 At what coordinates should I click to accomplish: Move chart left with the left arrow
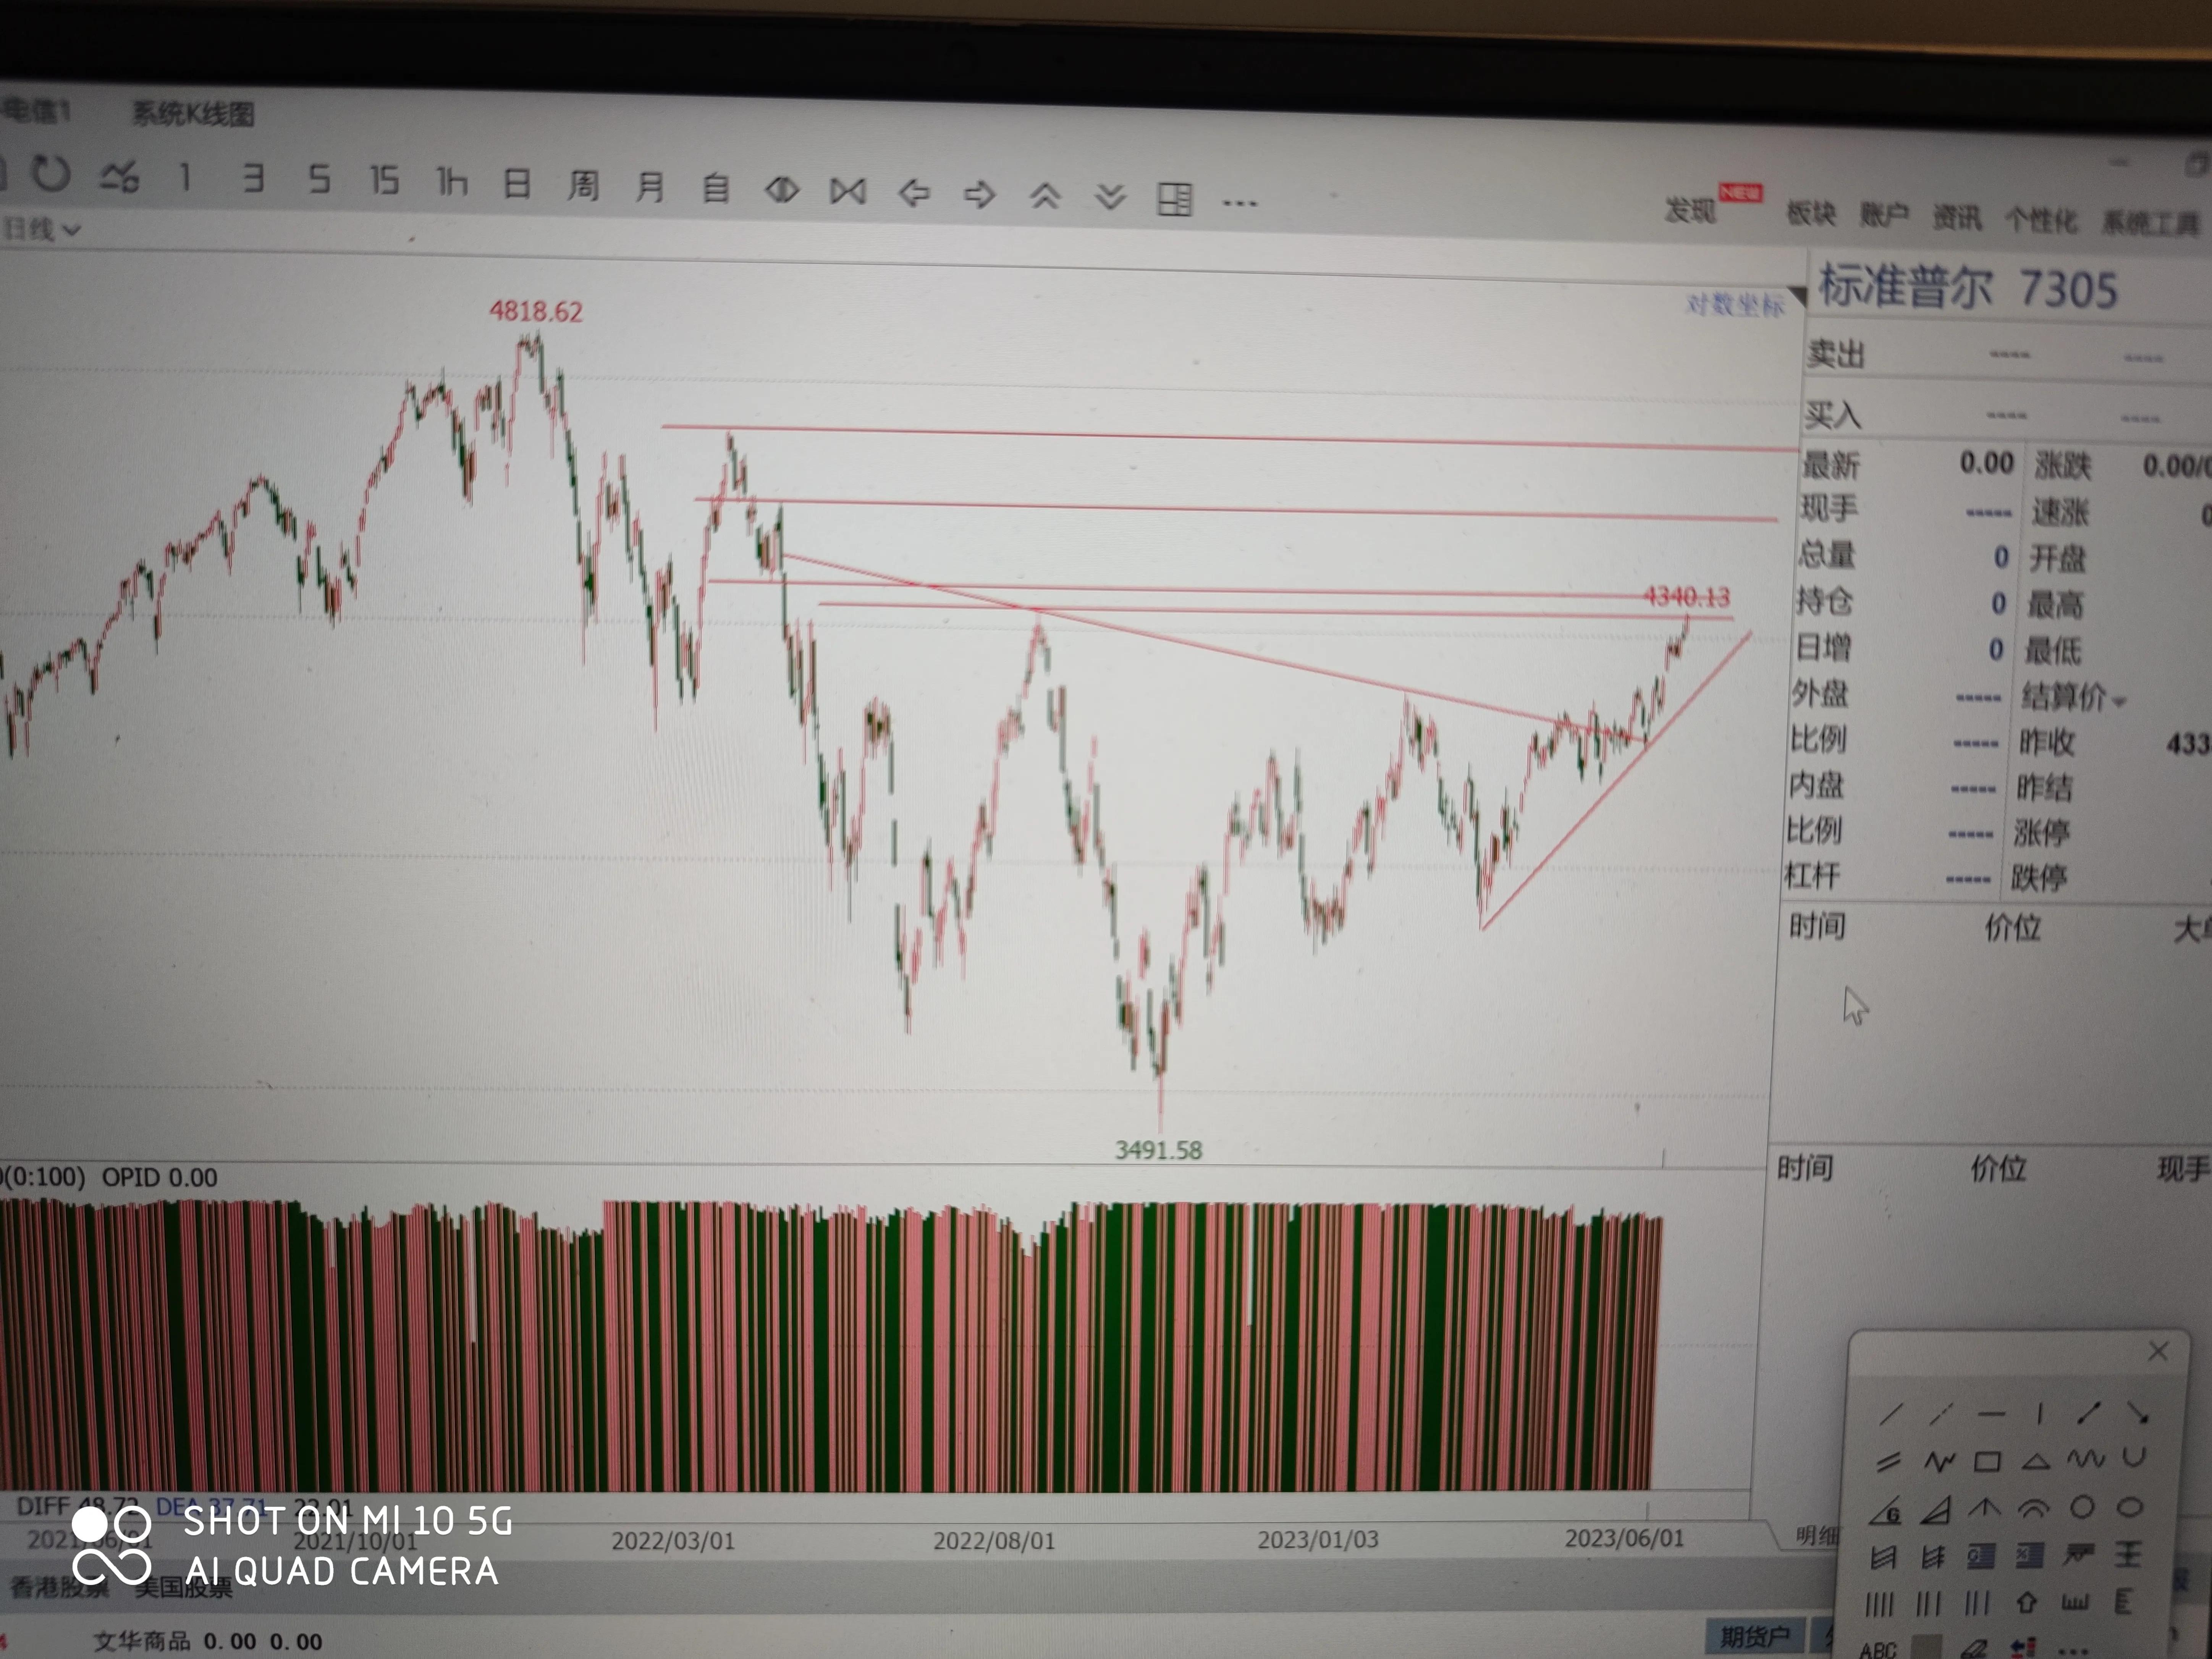click(914, 192)
